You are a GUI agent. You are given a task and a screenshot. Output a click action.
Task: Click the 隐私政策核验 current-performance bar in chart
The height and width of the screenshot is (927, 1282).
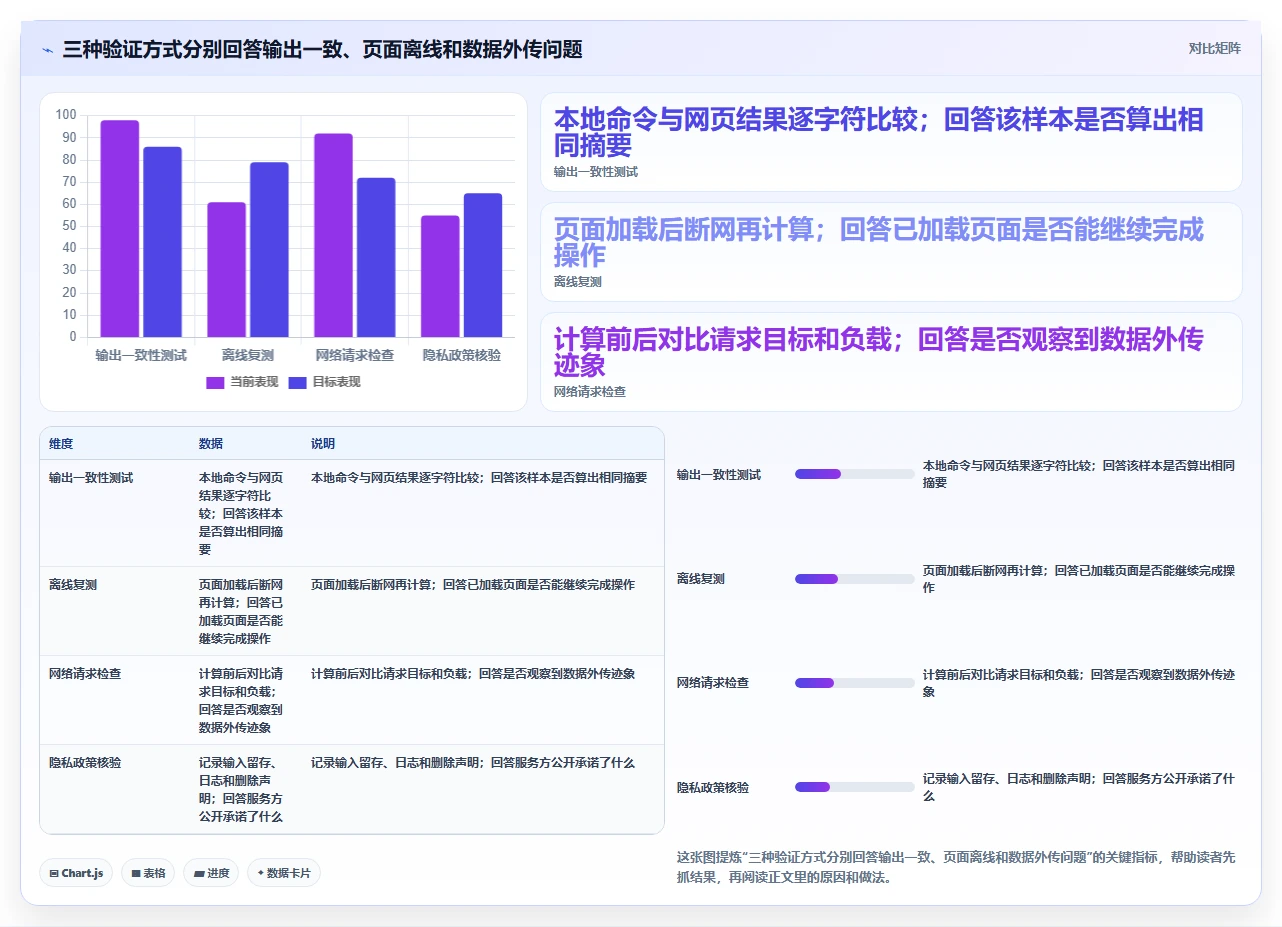440,277
